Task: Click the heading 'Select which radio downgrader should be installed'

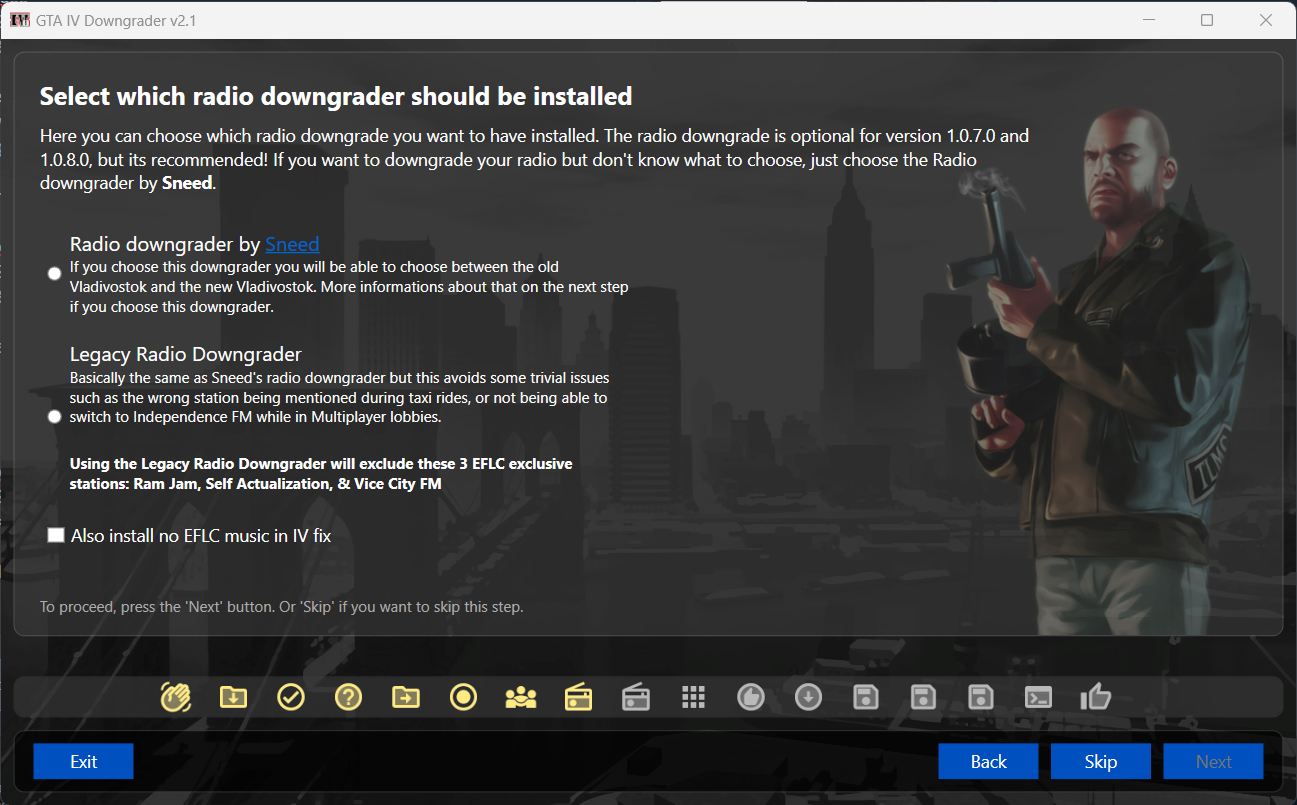Action: pos(336,97)
